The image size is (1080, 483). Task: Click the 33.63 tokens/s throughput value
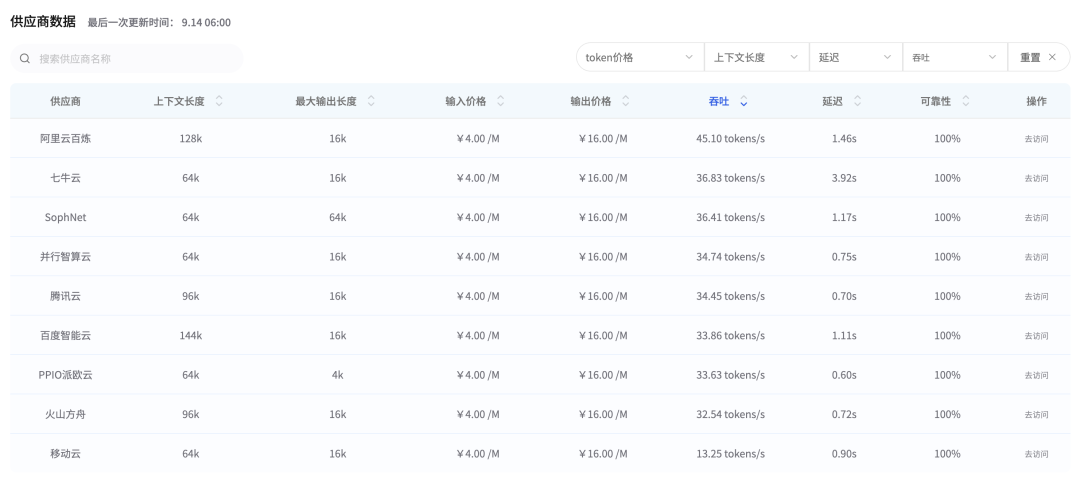731,375
